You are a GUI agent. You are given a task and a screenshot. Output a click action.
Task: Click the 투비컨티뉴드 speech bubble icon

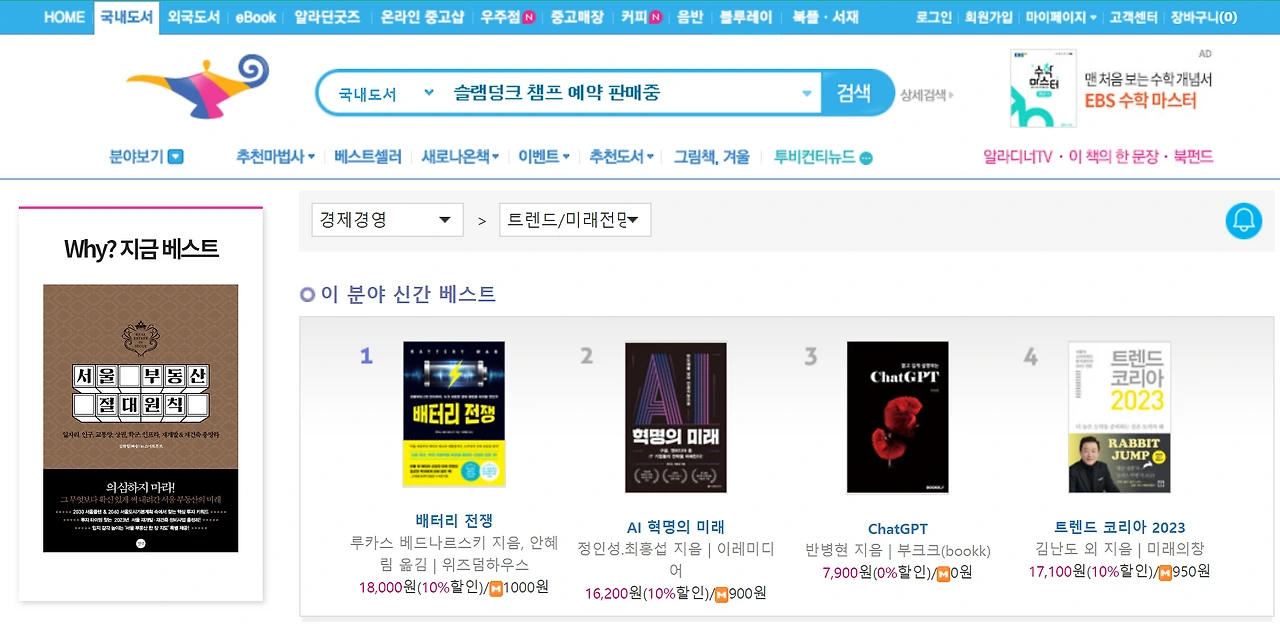pos(866,158)
